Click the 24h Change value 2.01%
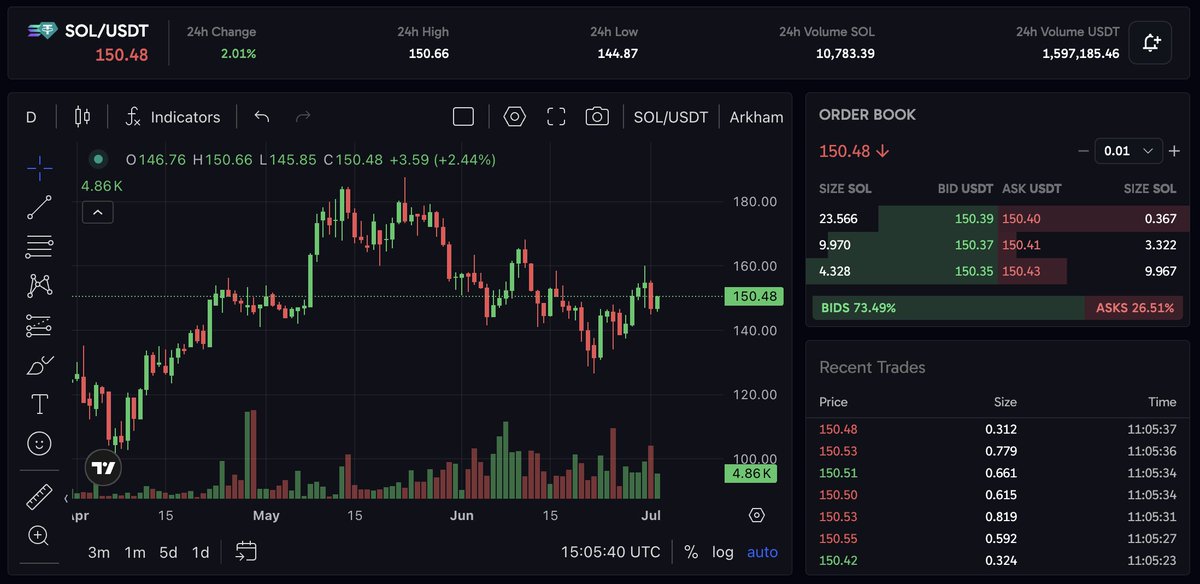1200x584 pixels. point(238,53)
